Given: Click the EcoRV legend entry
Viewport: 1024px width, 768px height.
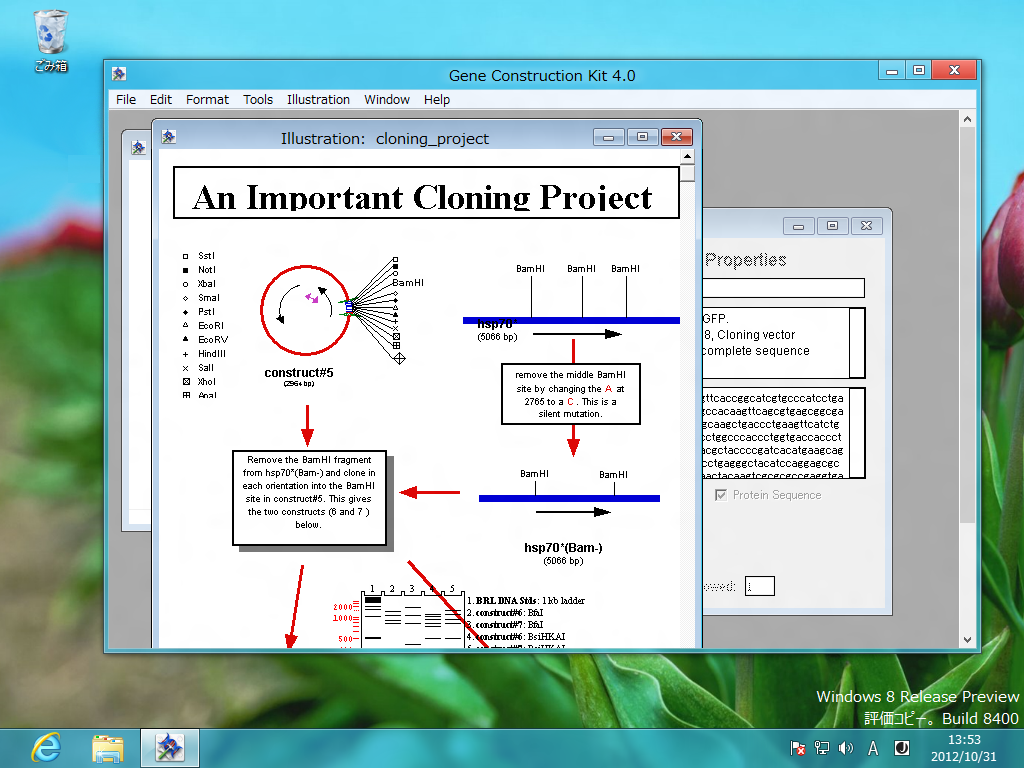Looking at the screenshot, I should click(x=205, y=340).
